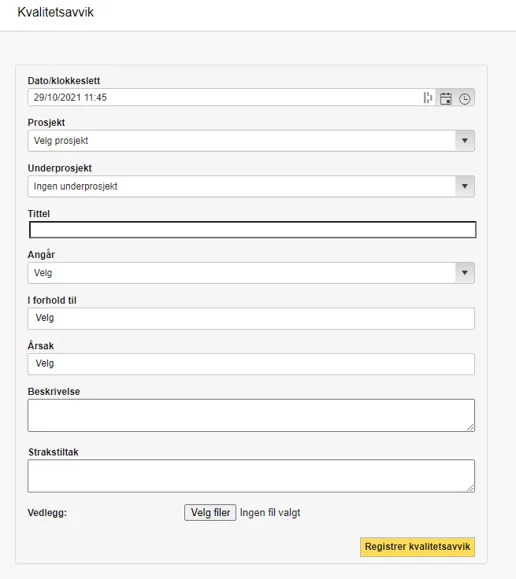This screenshot has width=516, height=579.
Task: Click the Kvalitetsavvik page heading
Action: pos(55,12)
